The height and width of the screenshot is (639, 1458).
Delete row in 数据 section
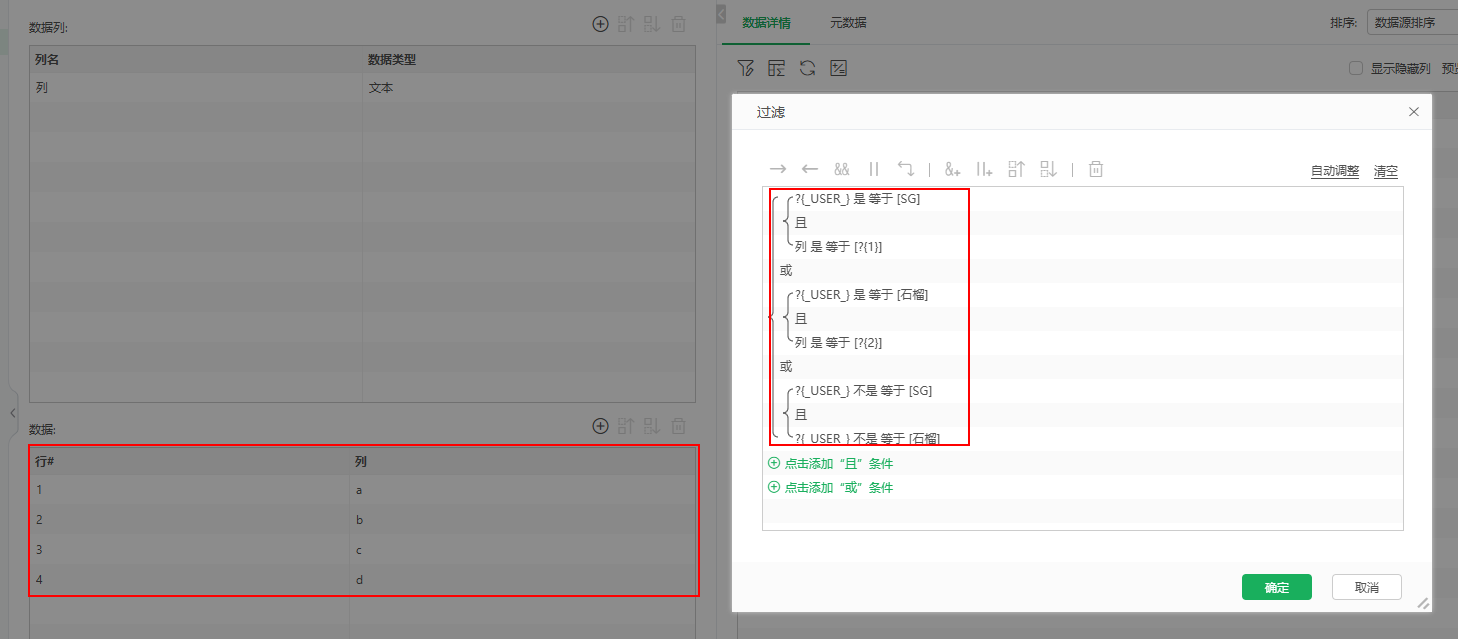click(x=678, y=426)
